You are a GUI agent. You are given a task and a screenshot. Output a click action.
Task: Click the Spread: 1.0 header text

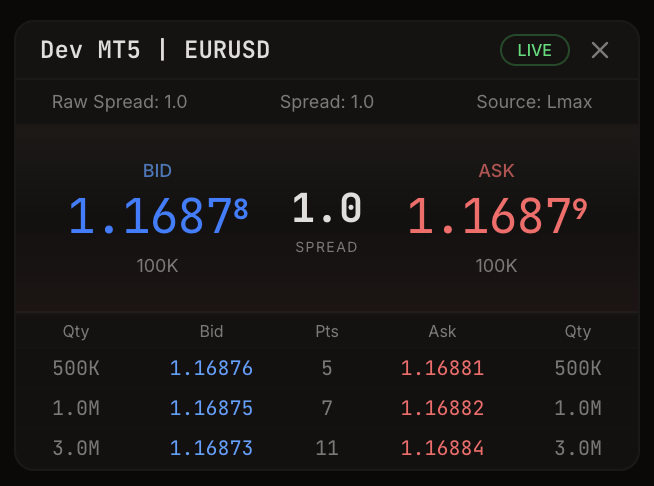pos(327,102)
